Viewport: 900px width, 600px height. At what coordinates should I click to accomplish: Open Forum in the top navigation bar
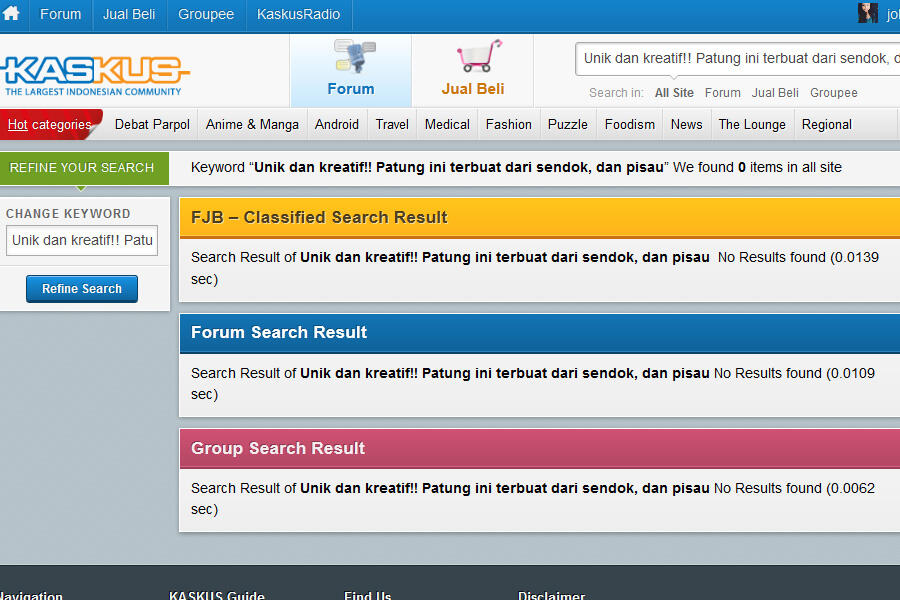point(60,14)
